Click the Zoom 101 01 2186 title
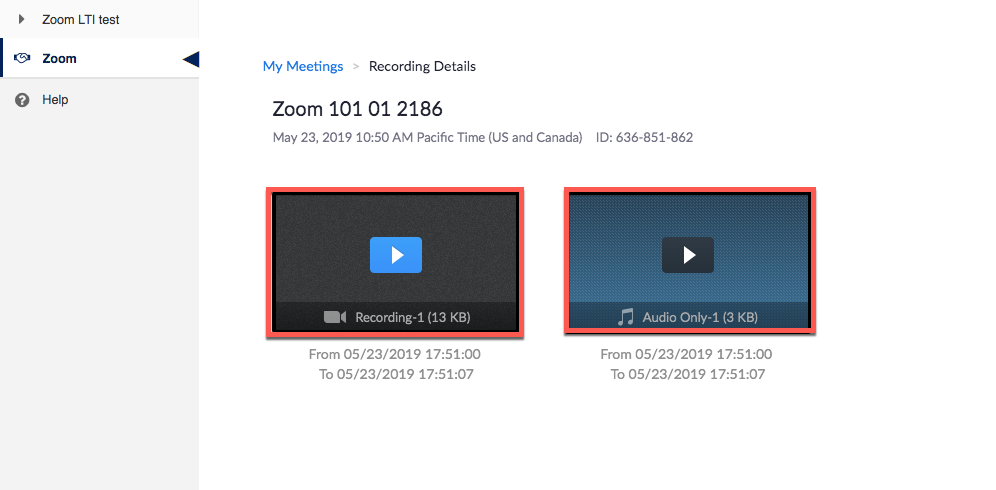This screenshot has width=996, height=490. pyautogui.click(x=357, y=109)
